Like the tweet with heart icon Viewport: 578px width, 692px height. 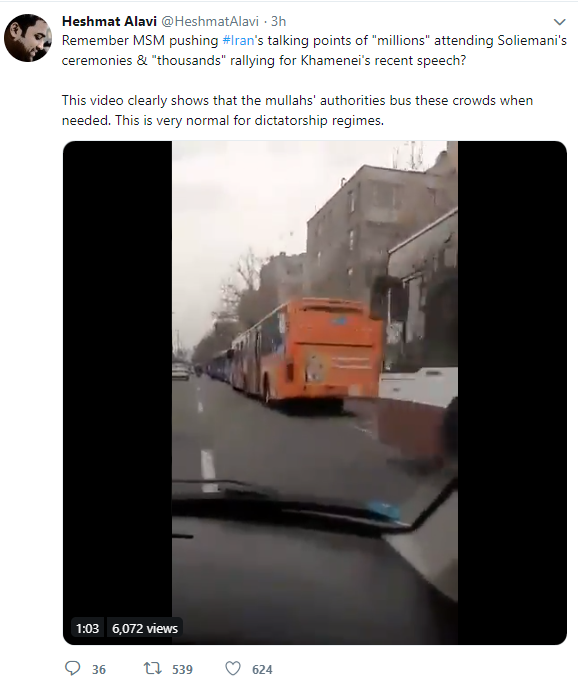[x=233, y=668]
